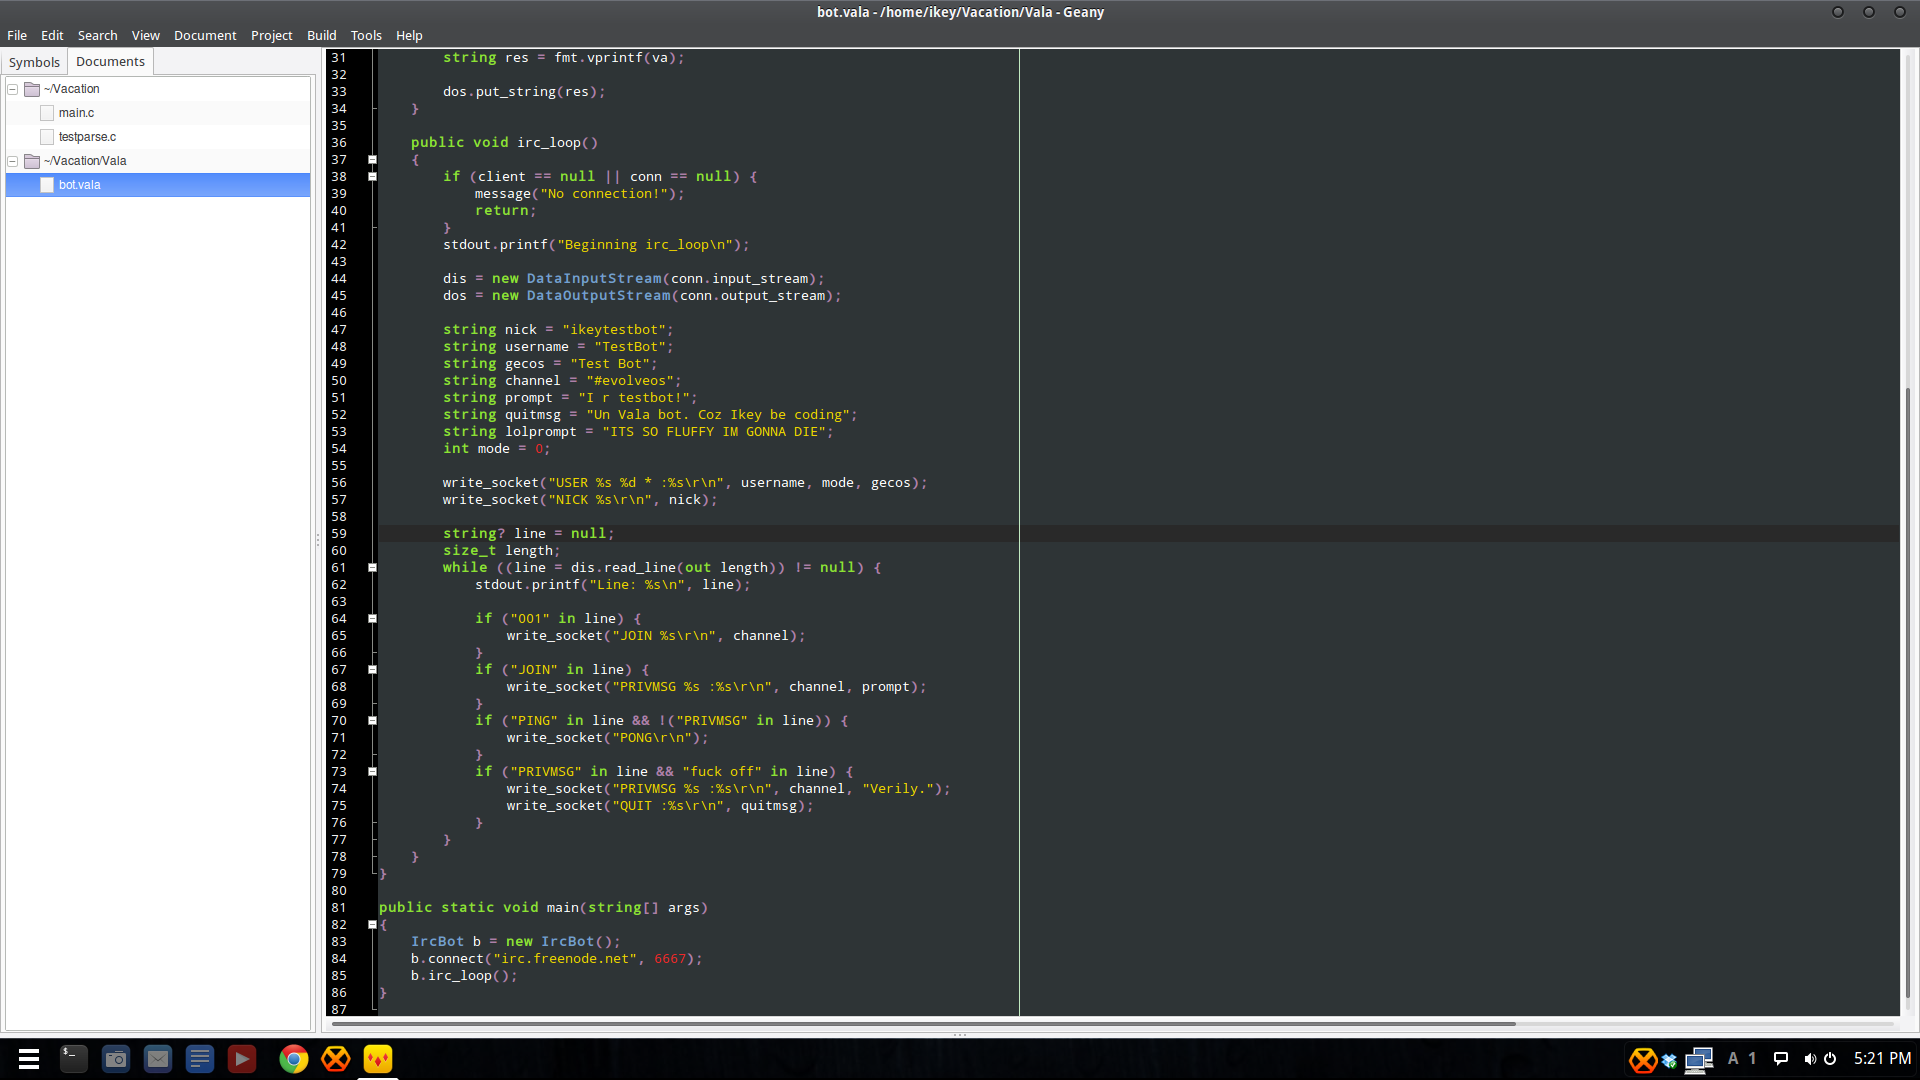The image size is (1920, 1080).
Task: Place cursor on 'public void irc_loop()' line
Action: click(x=504, y=143)
